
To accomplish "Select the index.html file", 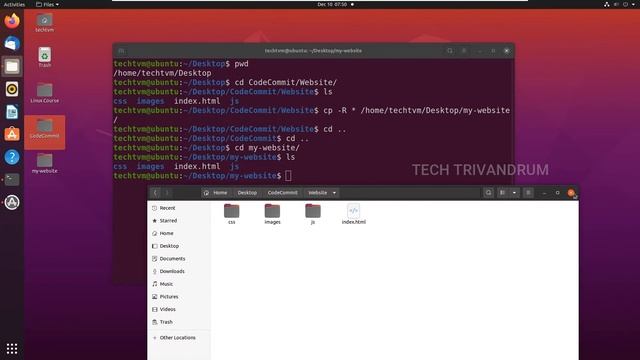I will tap(353, 214).
